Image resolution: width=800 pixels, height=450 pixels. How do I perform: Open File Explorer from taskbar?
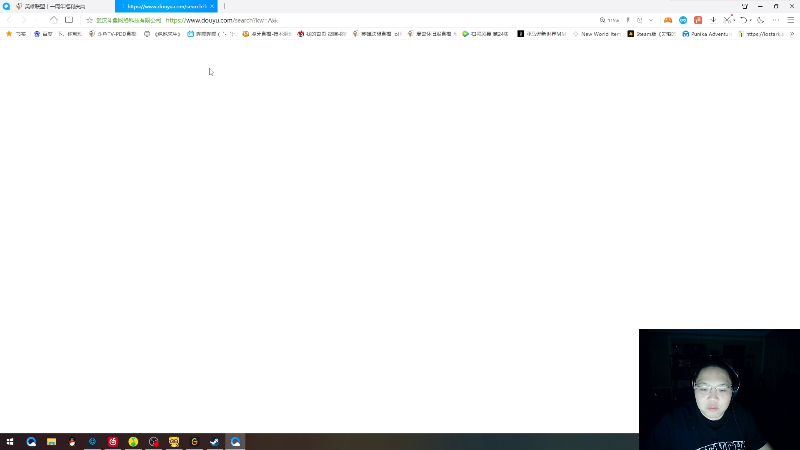[x=52, y=442]
